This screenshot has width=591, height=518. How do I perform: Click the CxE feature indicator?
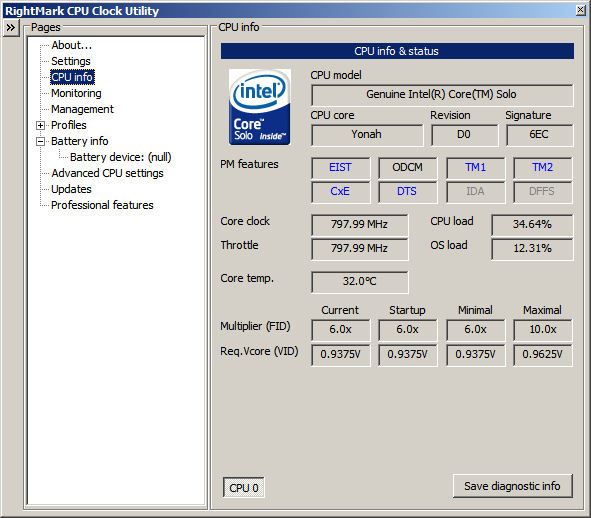[x=340, y=192]
